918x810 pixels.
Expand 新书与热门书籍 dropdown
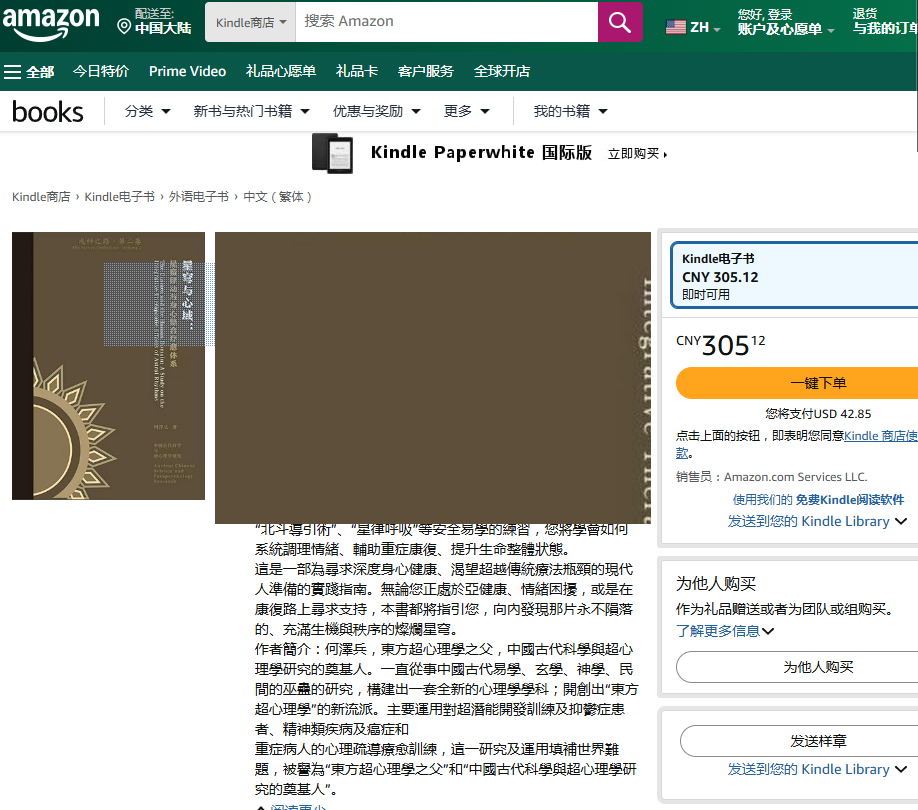tap(251, 111)
